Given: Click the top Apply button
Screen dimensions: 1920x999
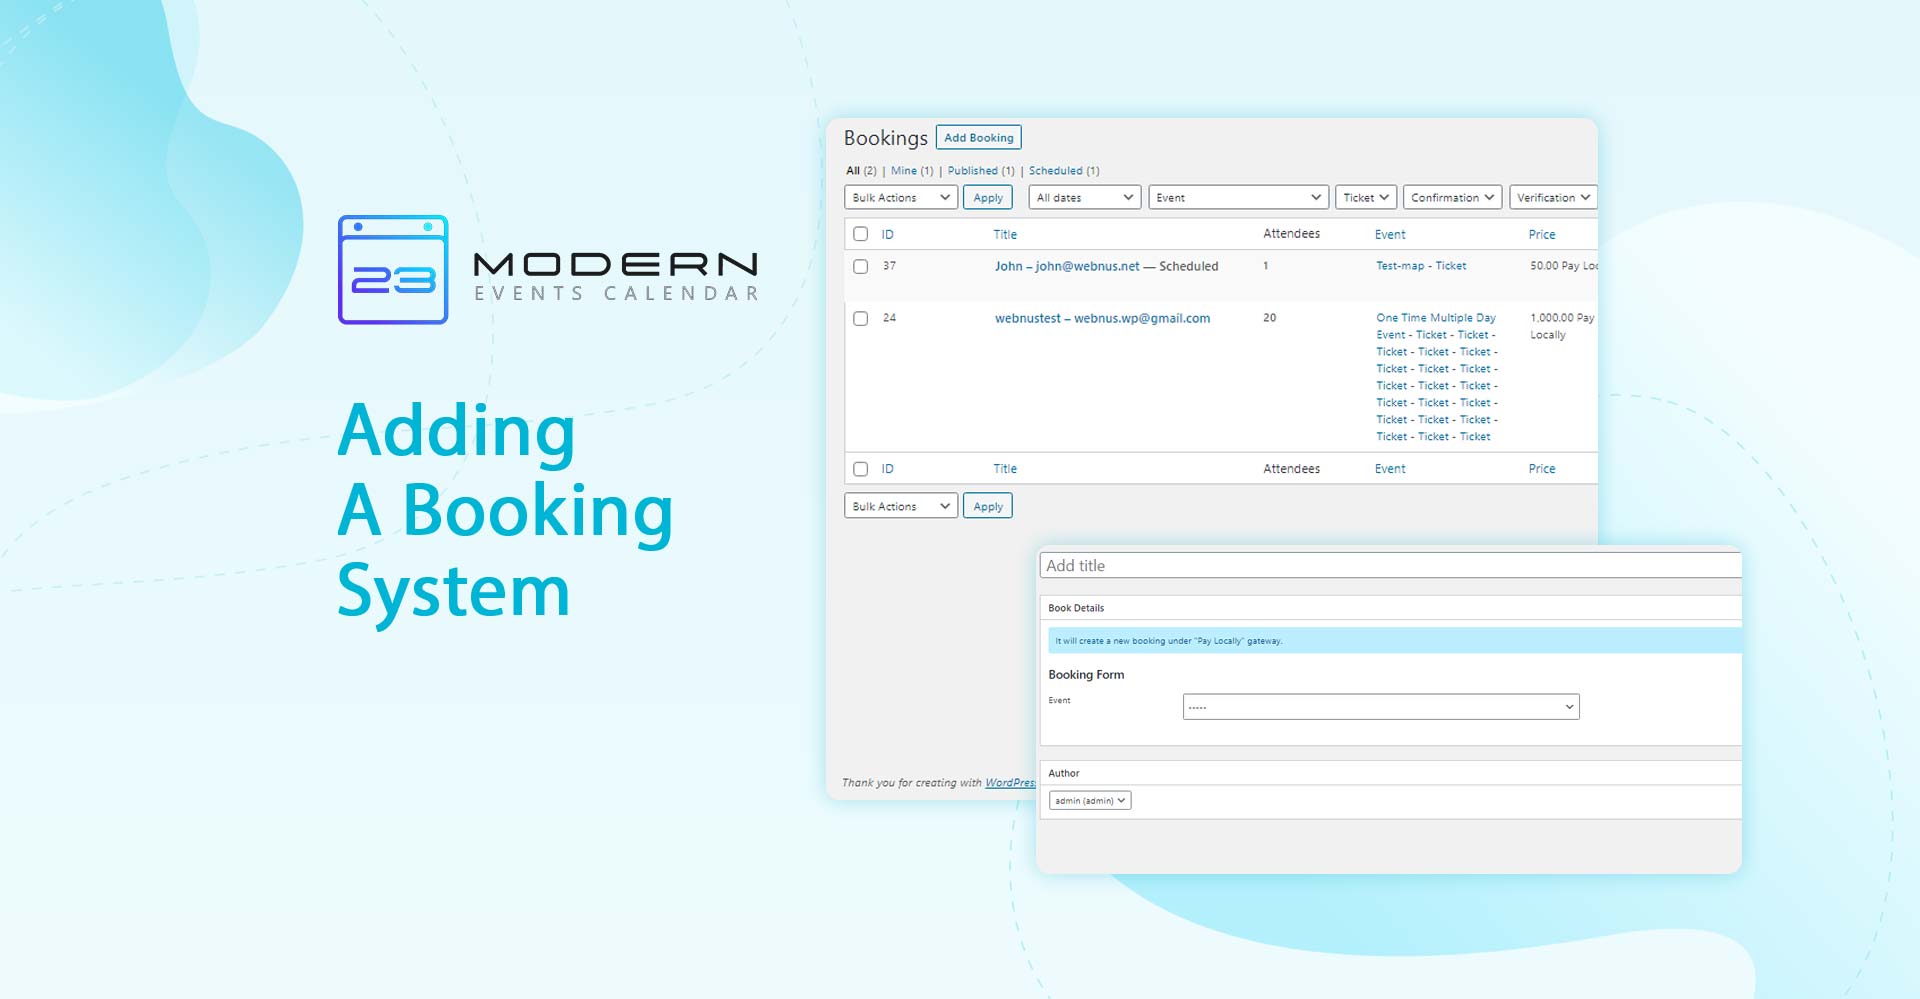Looking at the screenshot, I should tap(988, 198).
